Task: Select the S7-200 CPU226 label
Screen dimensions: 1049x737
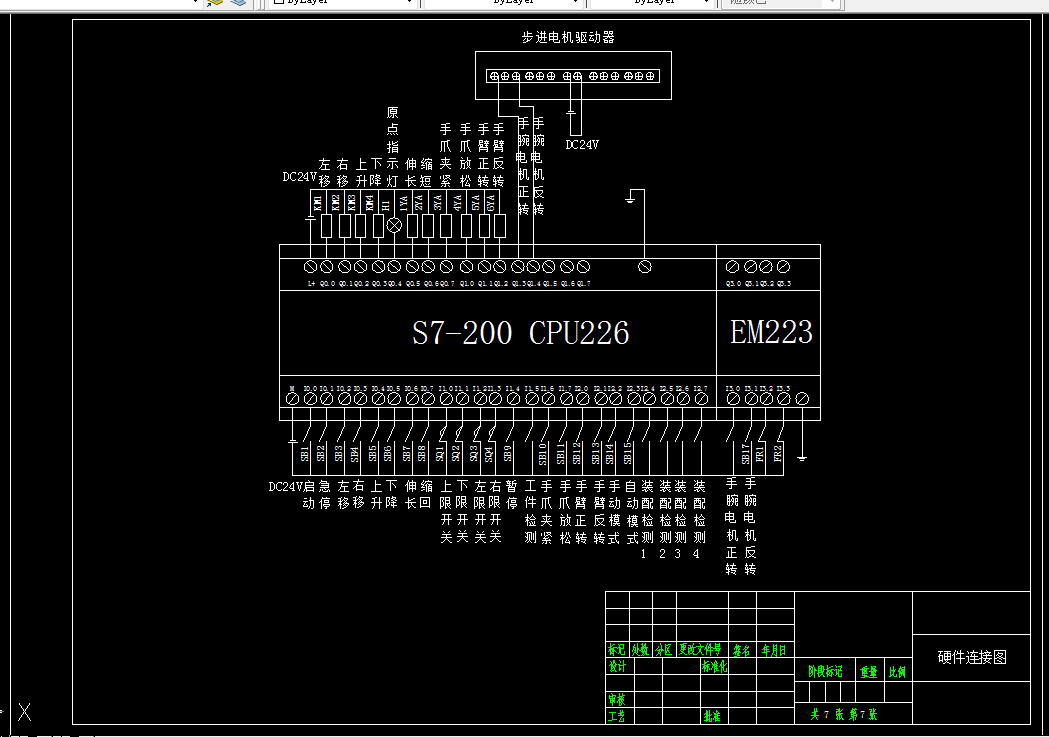Action: (520, 333)
